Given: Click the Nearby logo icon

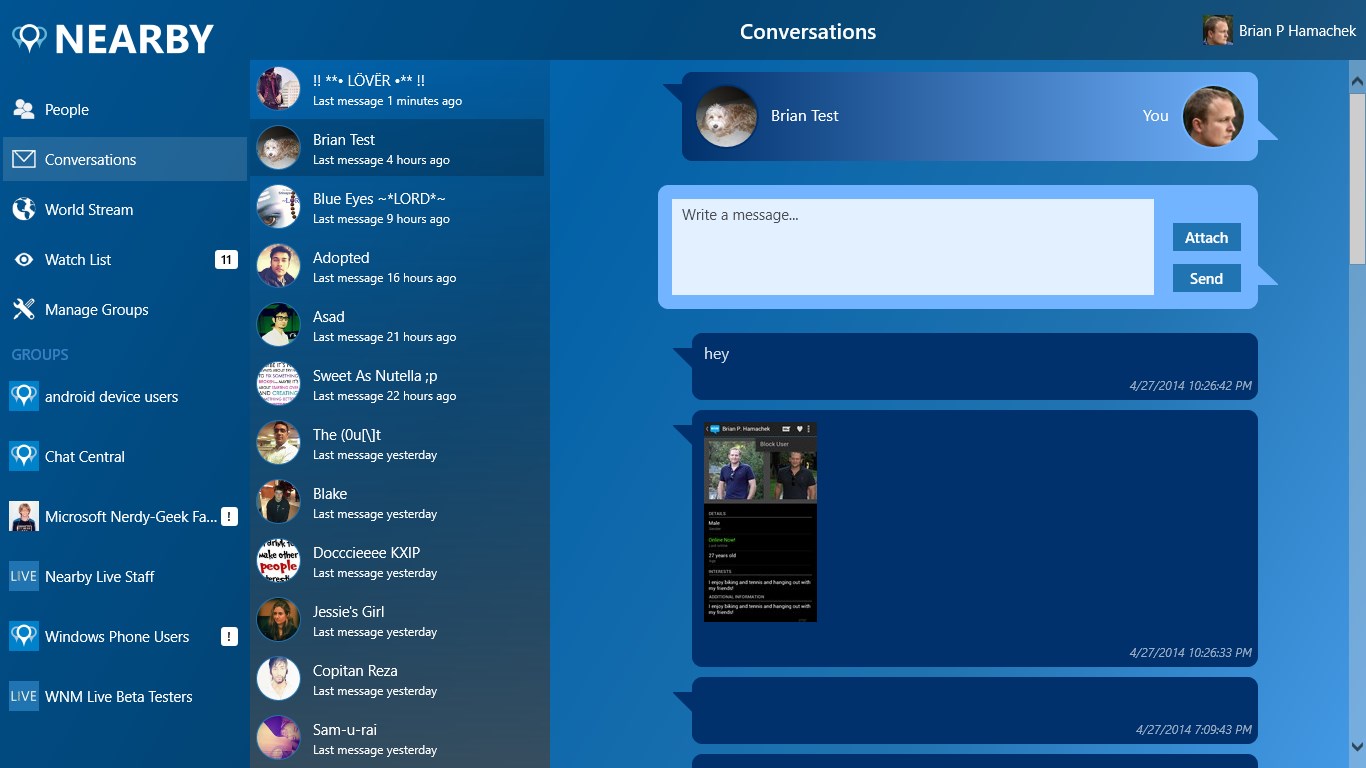Looking at the screenshot, I should click(x=30, y=38).
